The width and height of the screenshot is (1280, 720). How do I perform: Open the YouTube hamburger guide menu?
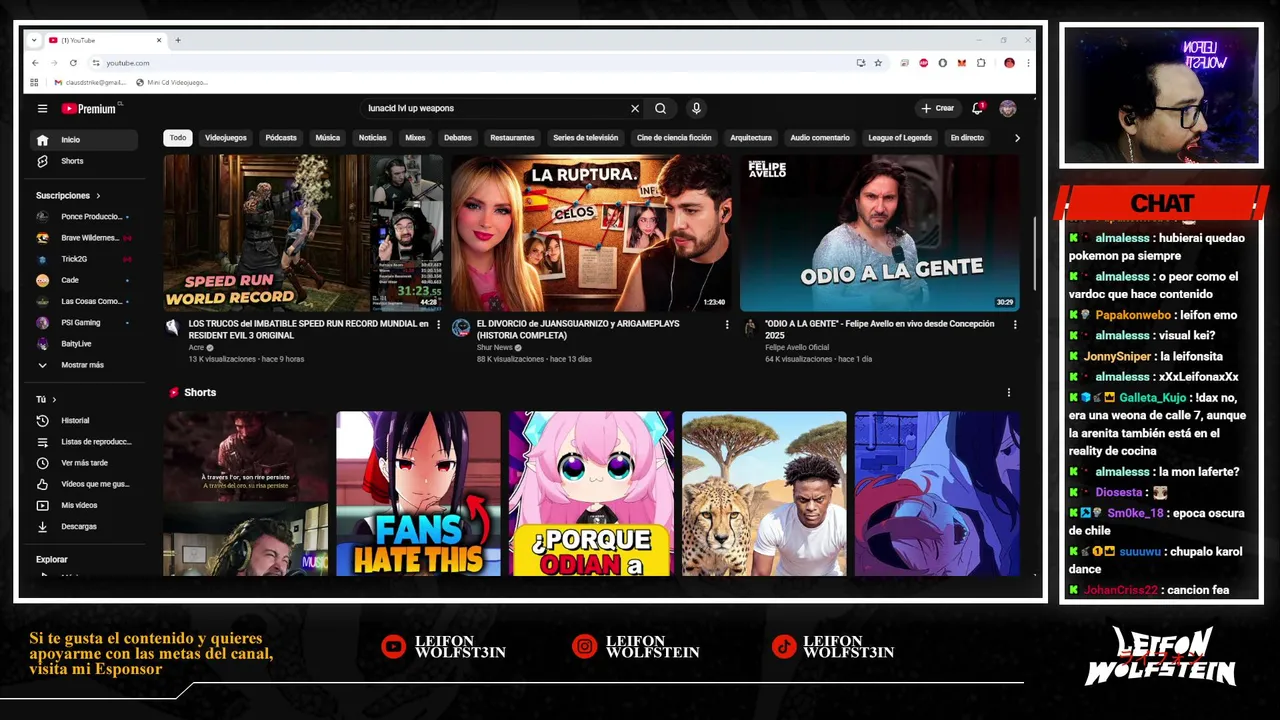pos(42,108)
